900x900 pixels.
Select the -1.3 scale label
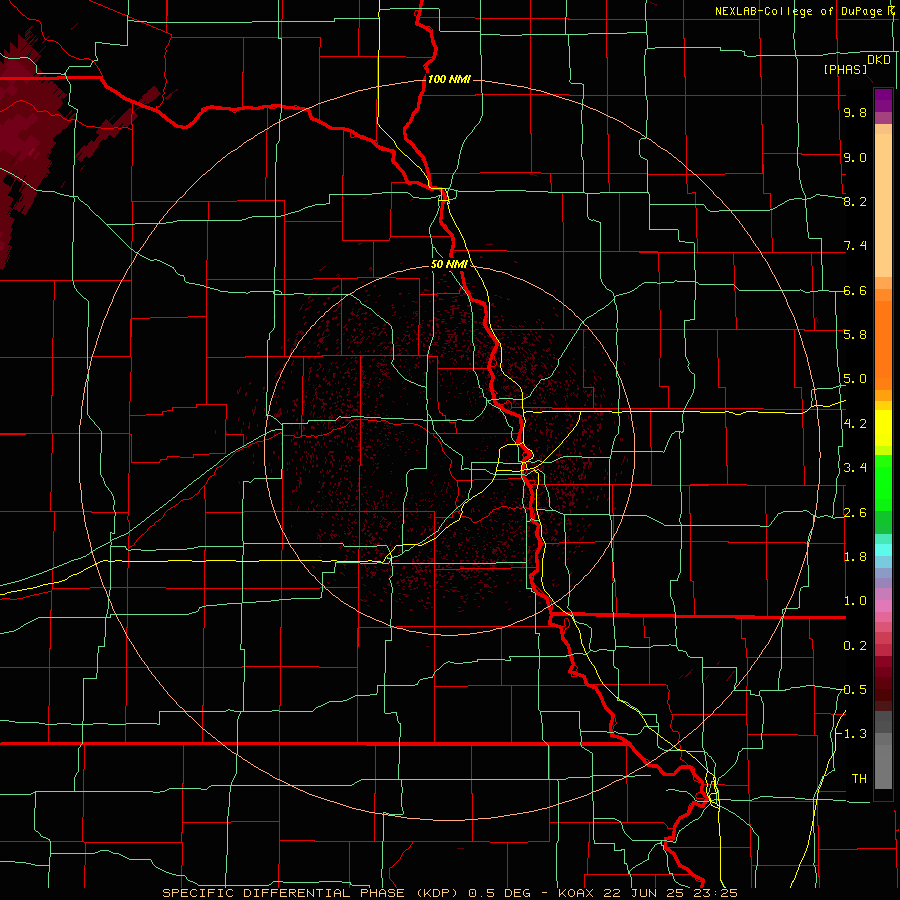[852, 734]
